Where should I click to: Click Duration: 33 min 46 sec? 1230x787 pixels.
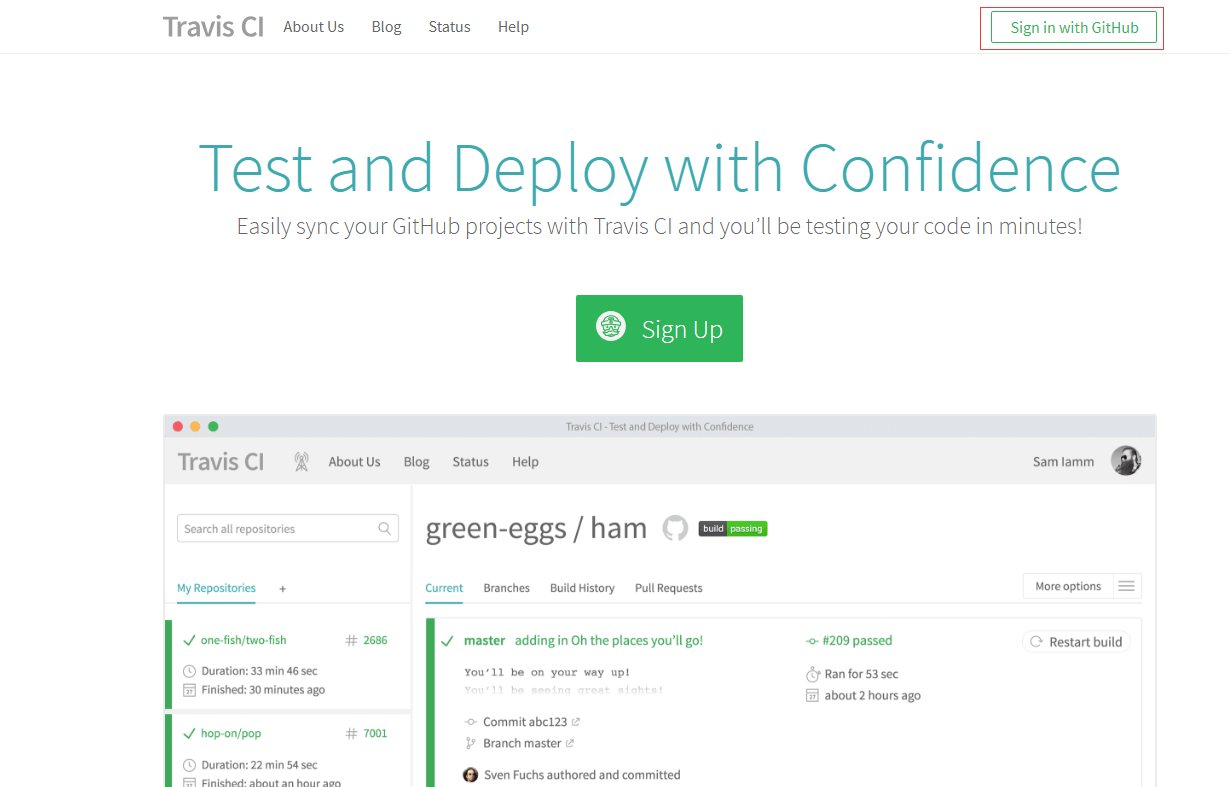pos(259,671)
